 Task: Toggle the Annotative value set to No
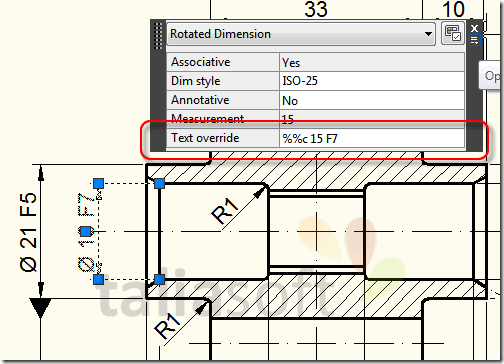372,100
